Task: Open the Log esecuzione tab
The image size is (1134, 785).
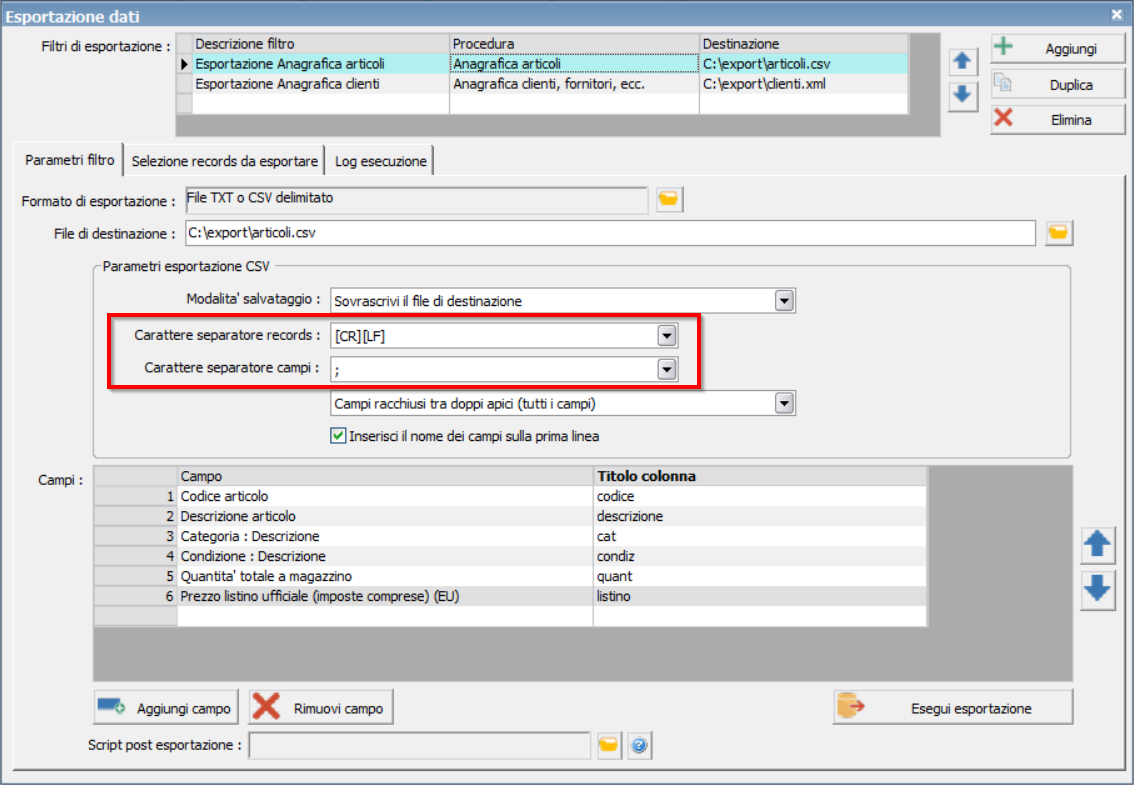Action: (x=380, y=161)
